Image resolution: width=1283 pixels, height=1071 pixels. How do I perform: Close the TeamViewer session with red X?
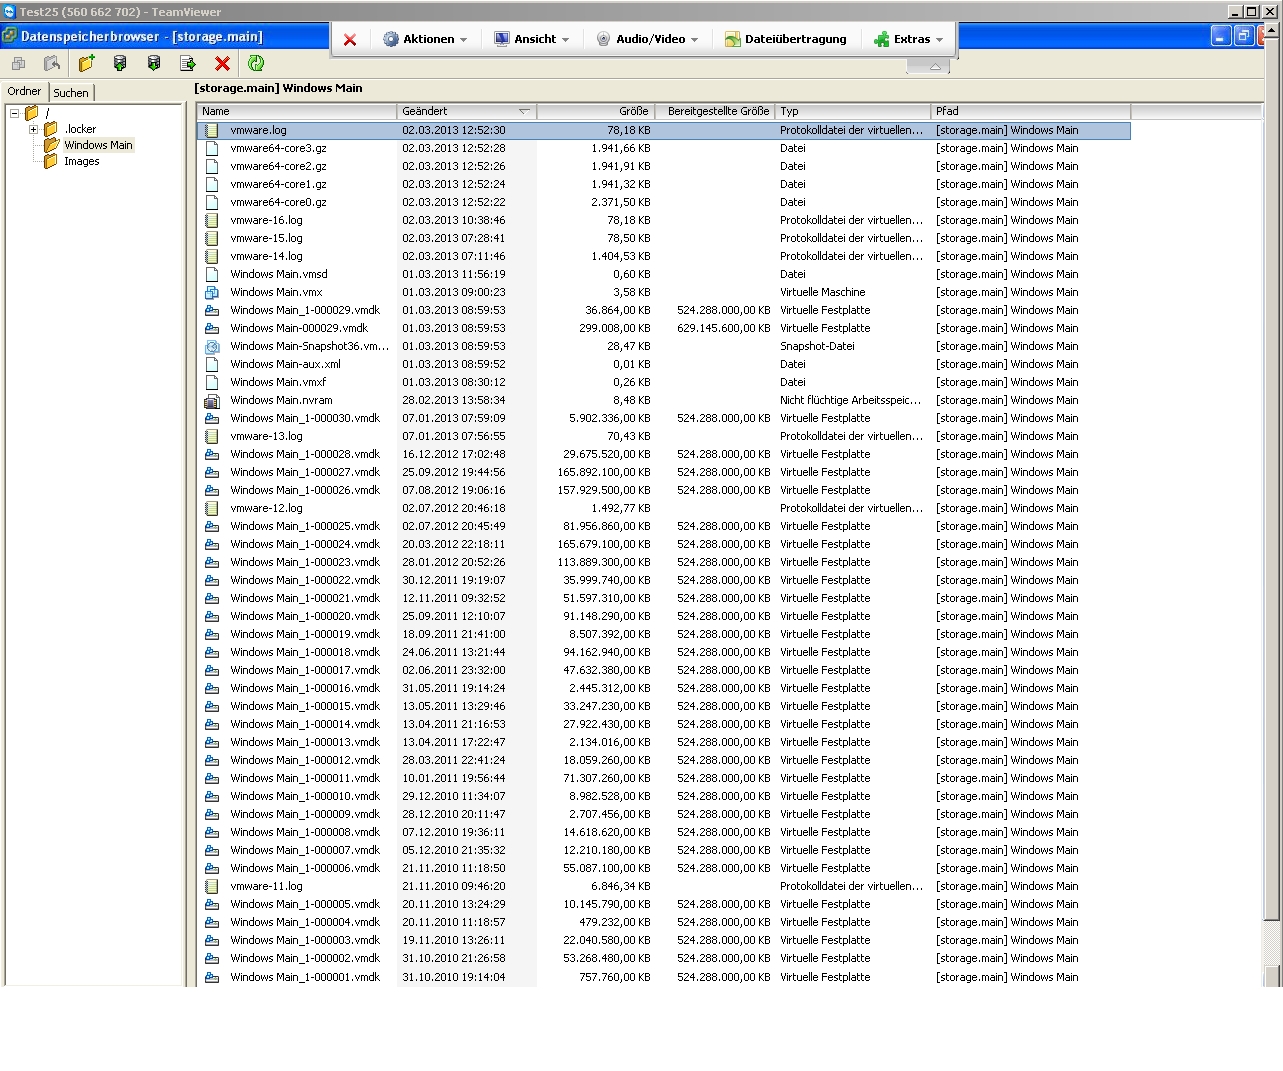(350, 40)
